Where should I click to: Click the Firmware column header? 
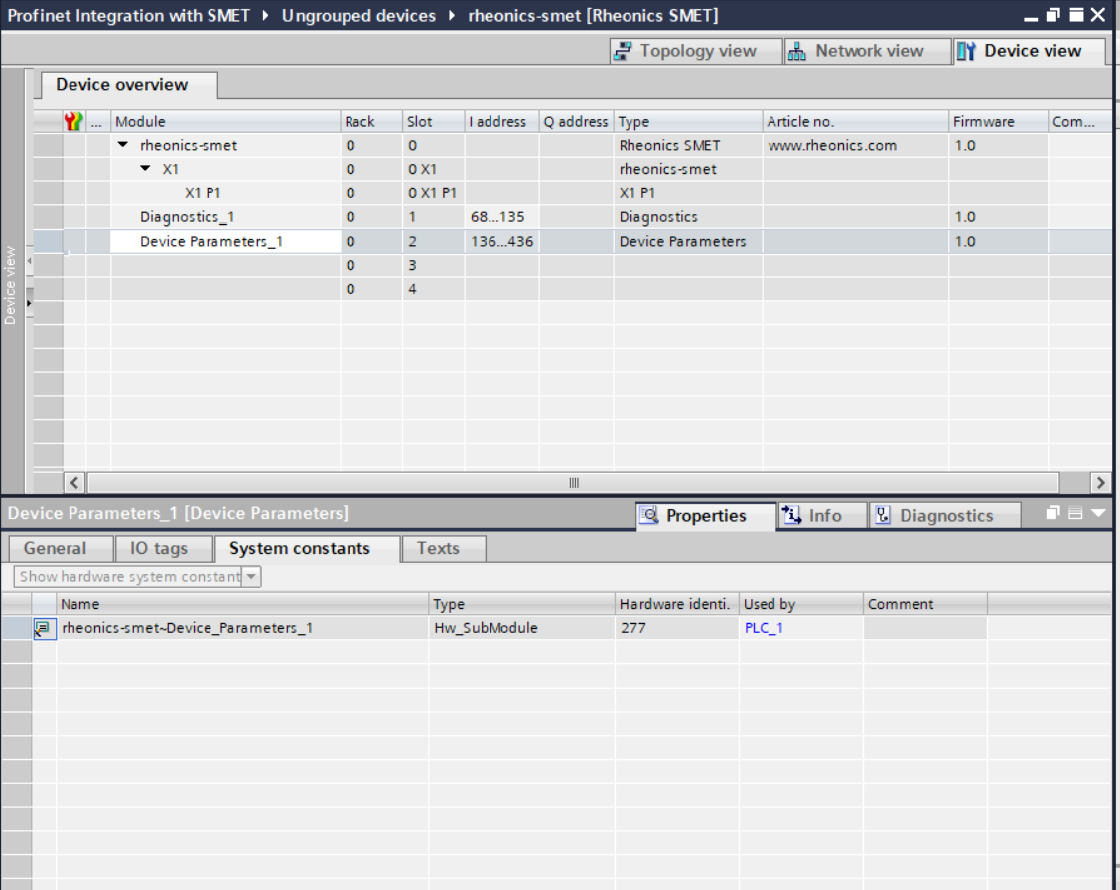point(999,121)
